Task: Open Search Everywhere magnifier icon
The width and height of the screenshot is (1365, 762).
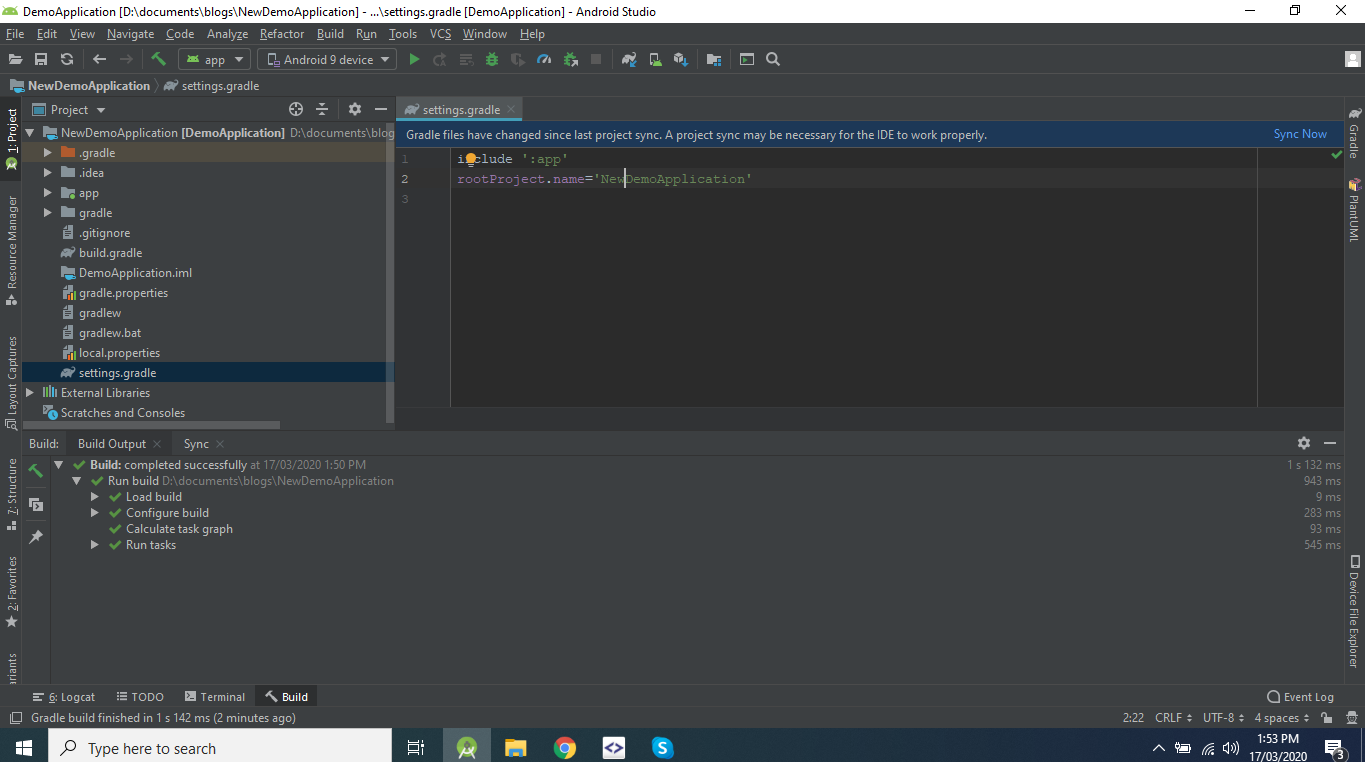Action: point(773,60)
